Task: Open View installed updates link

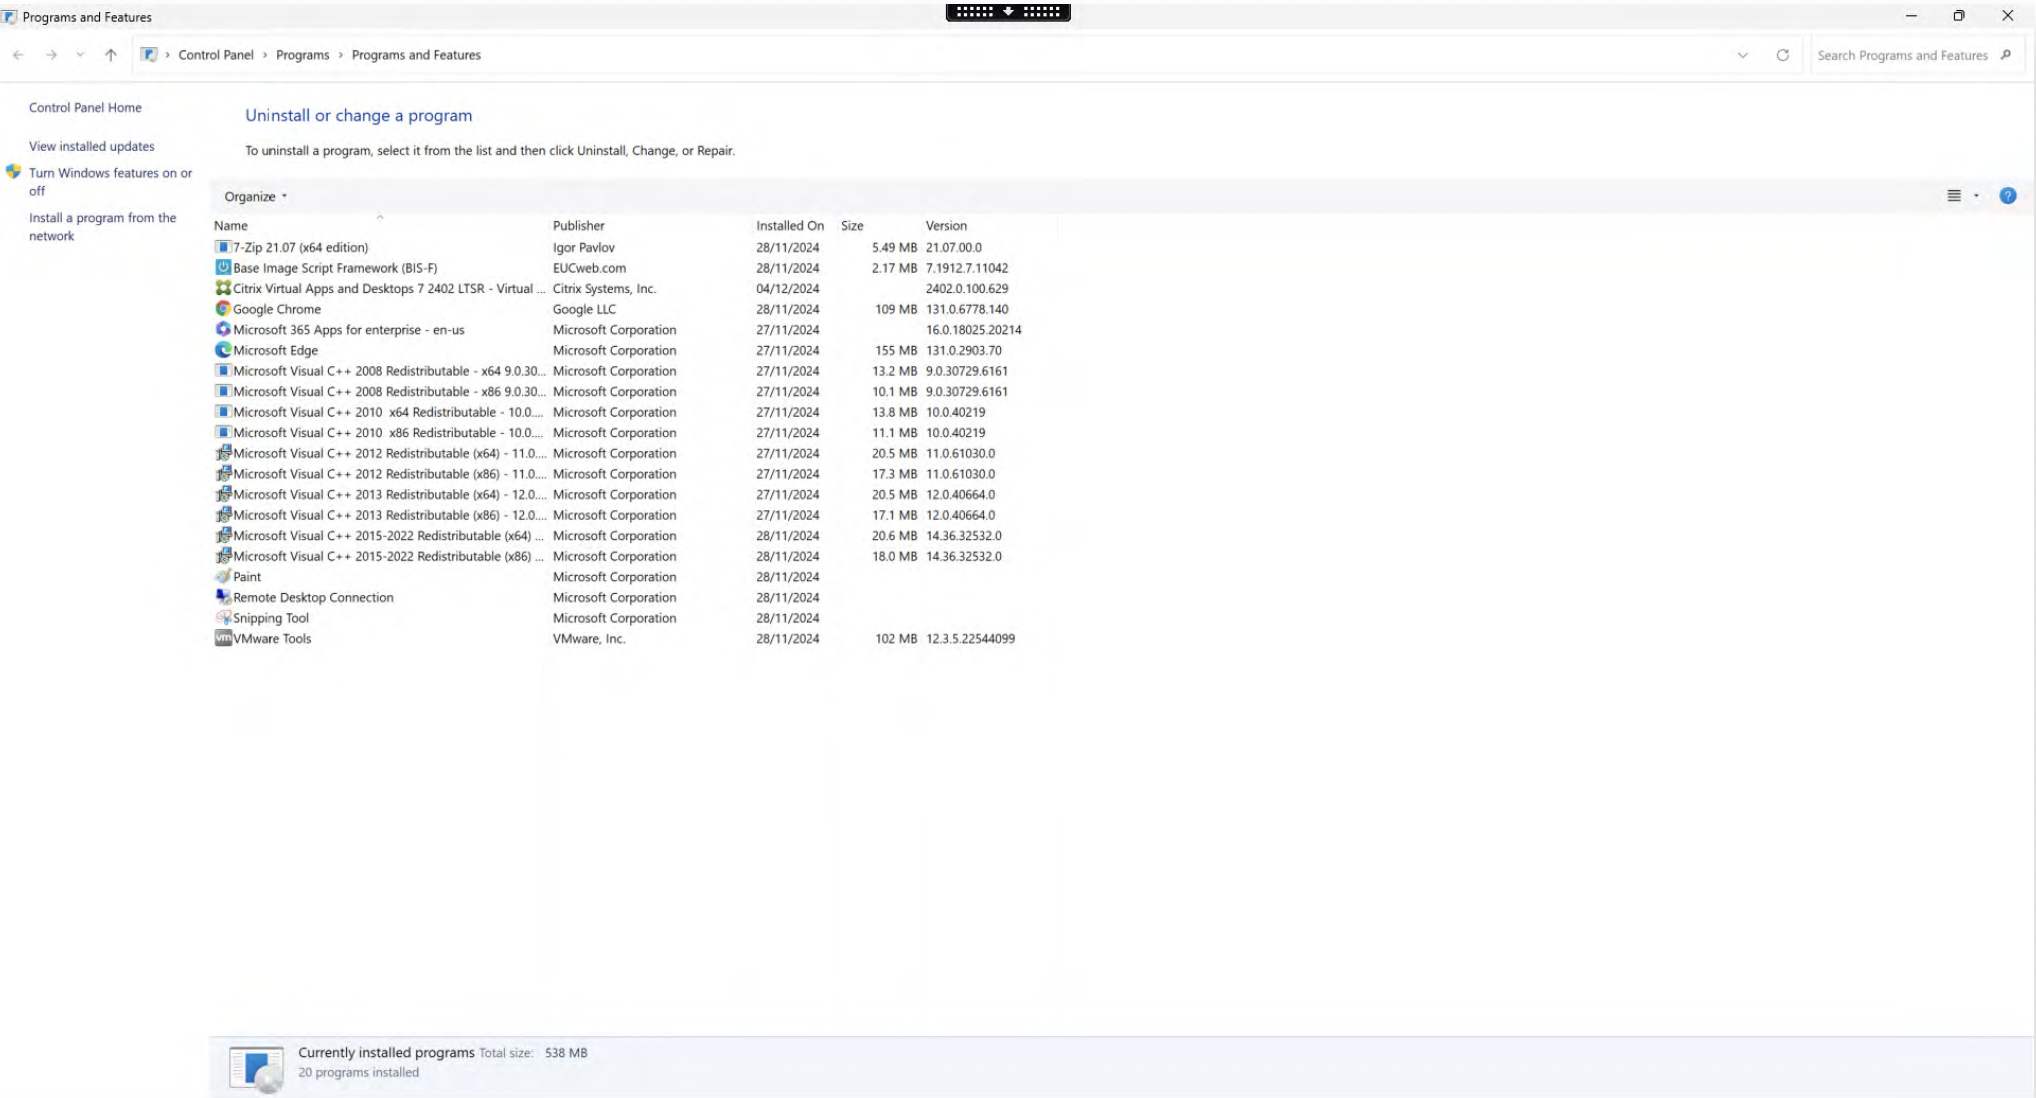Action: coord(92,146)
